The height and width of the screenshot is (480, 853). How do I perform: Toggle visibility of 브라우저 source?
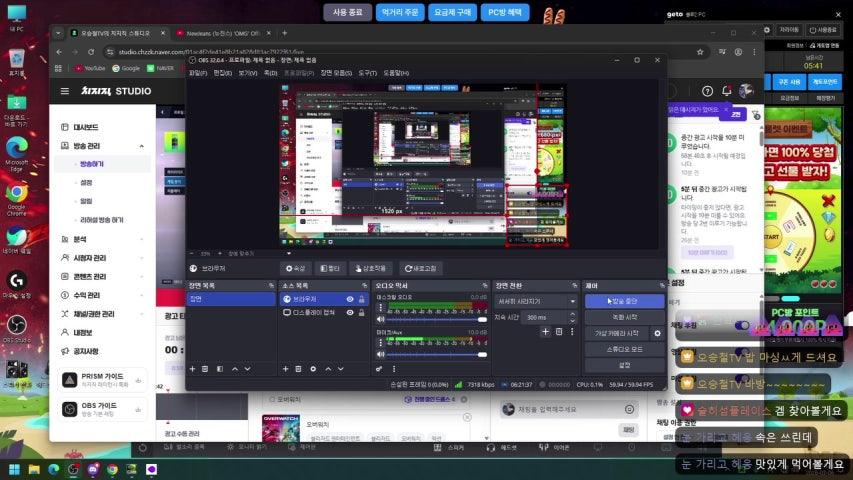(350, 299)
